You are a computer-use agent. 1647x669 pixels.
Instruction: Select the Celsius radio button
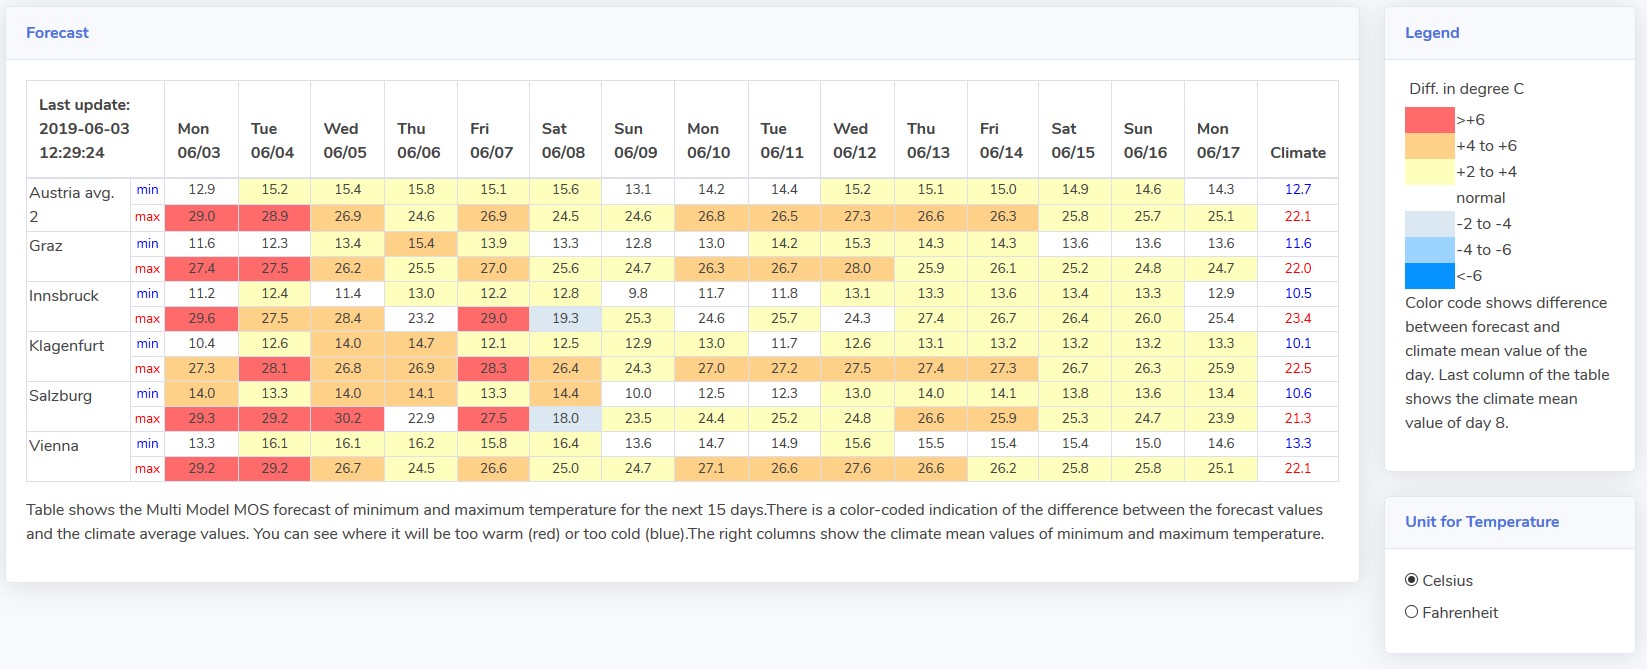coord(1411,580)
